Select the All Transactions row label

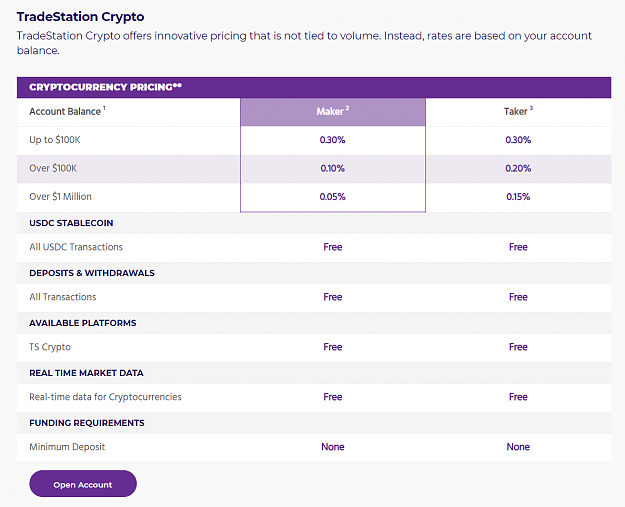(63, 297)
